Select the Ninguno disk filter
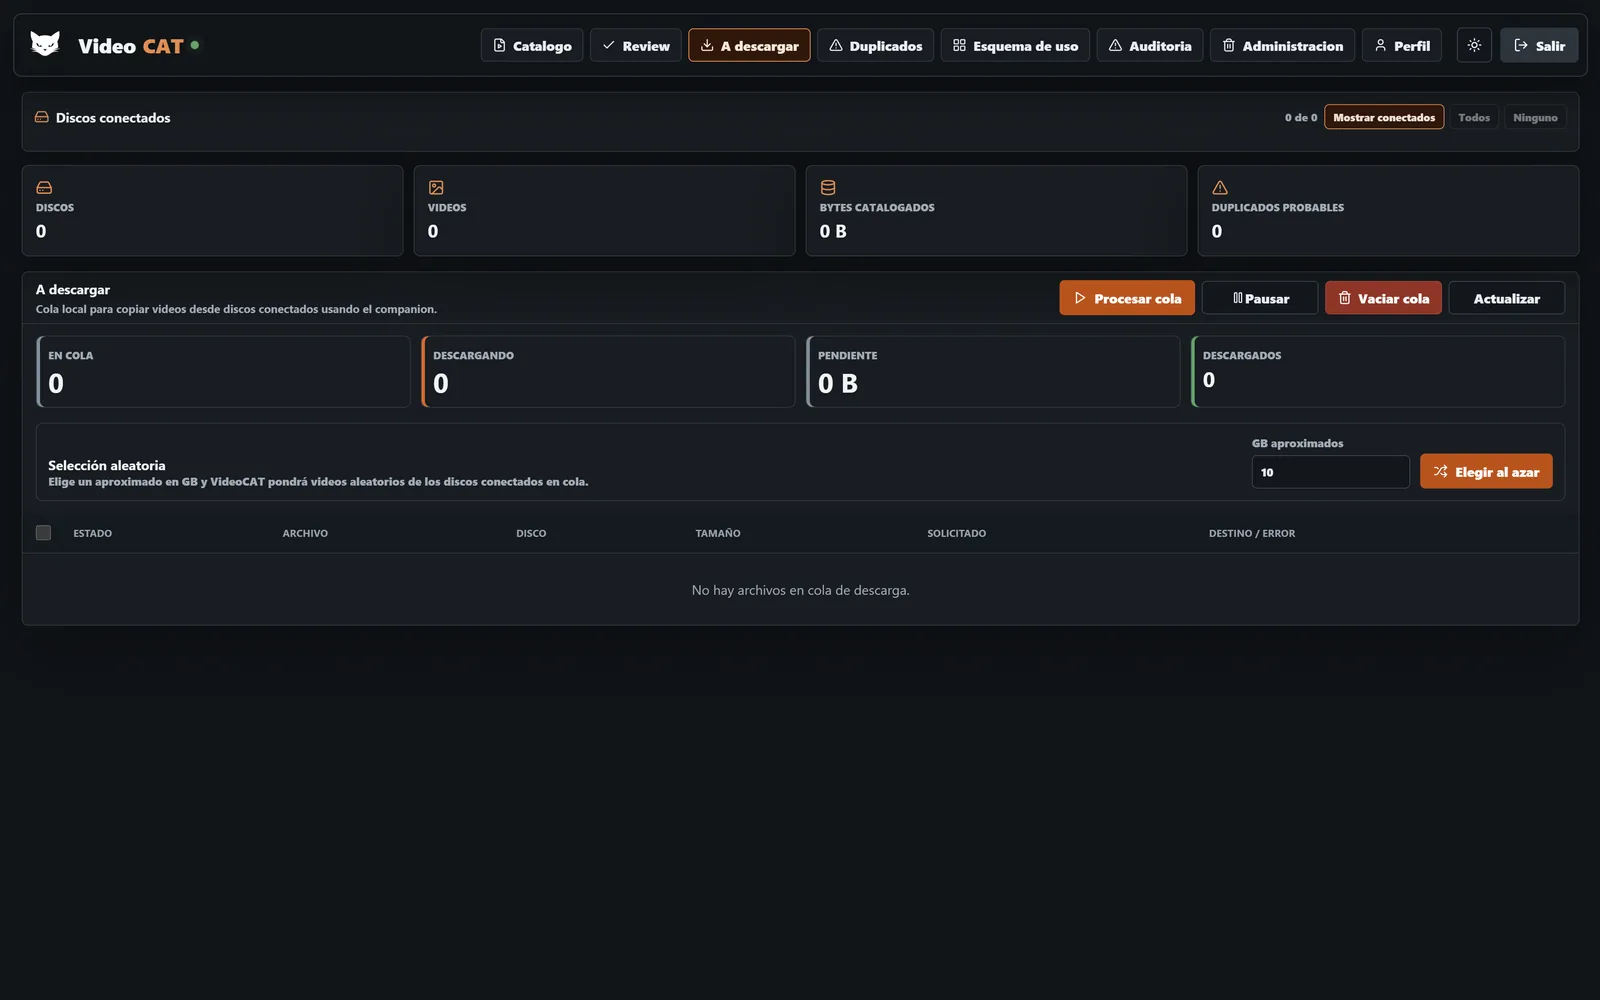This screenshot has width=1600, height=1000. (x=1535, y=117)
